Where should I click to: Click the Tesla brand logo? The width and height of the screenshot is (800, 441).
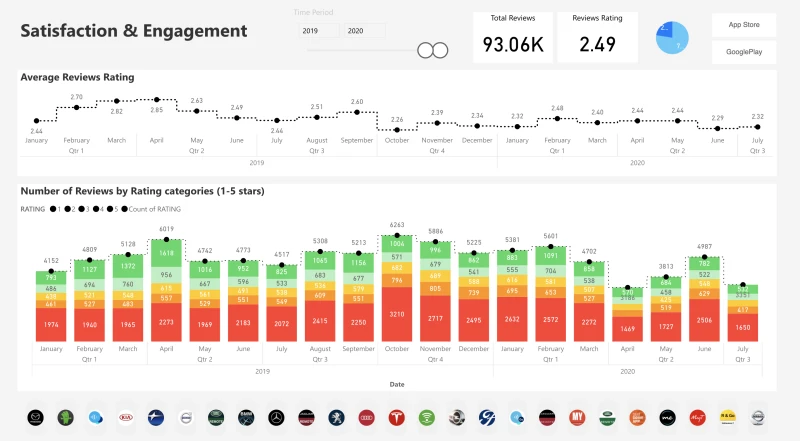point(396,417)
